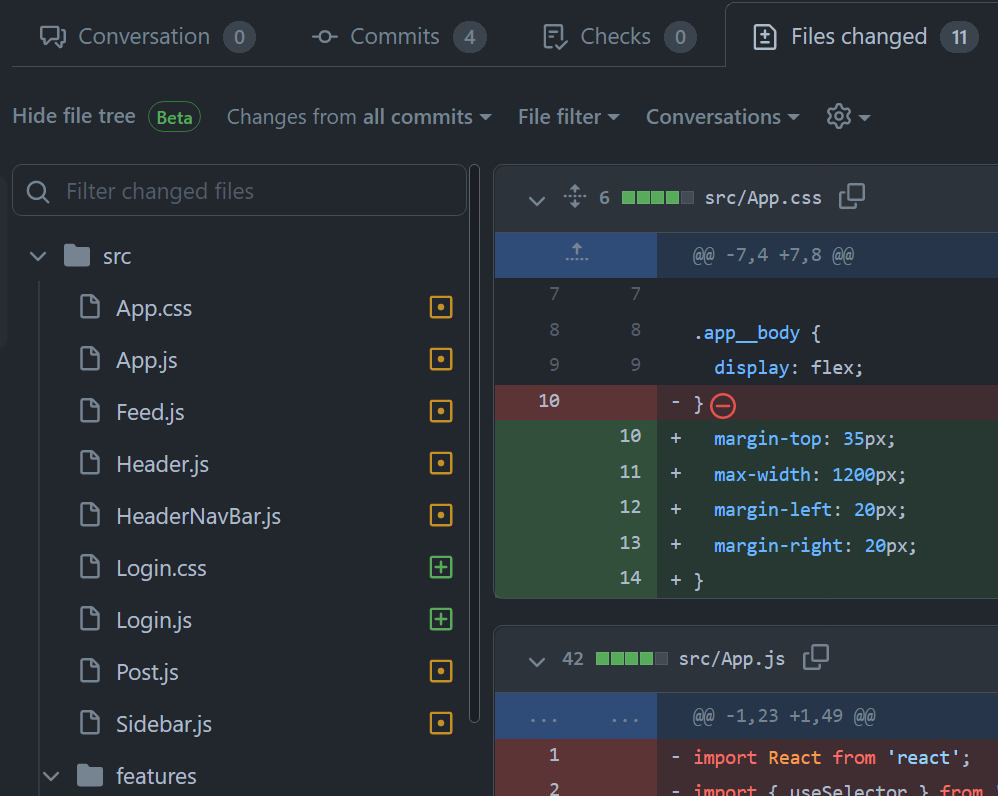Click modified status icon for HeaderNavBar.js

441,515
